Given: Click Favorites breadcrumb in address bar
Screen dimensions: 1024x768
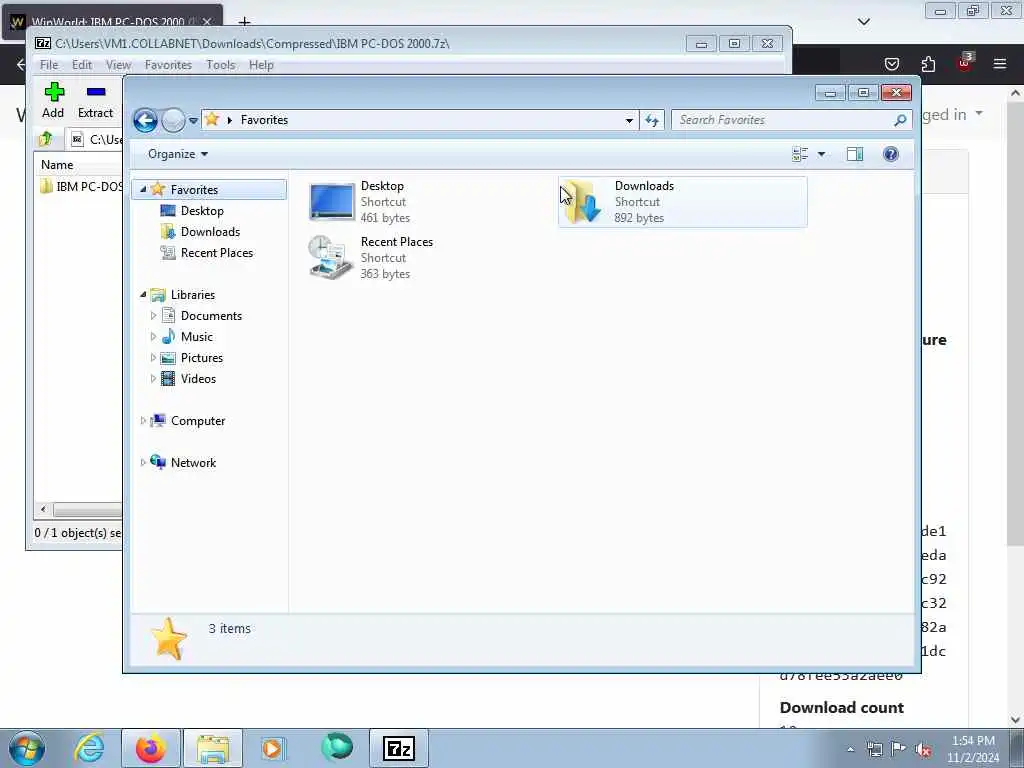Looking at the screenshot, I should (x=264, y=120).
